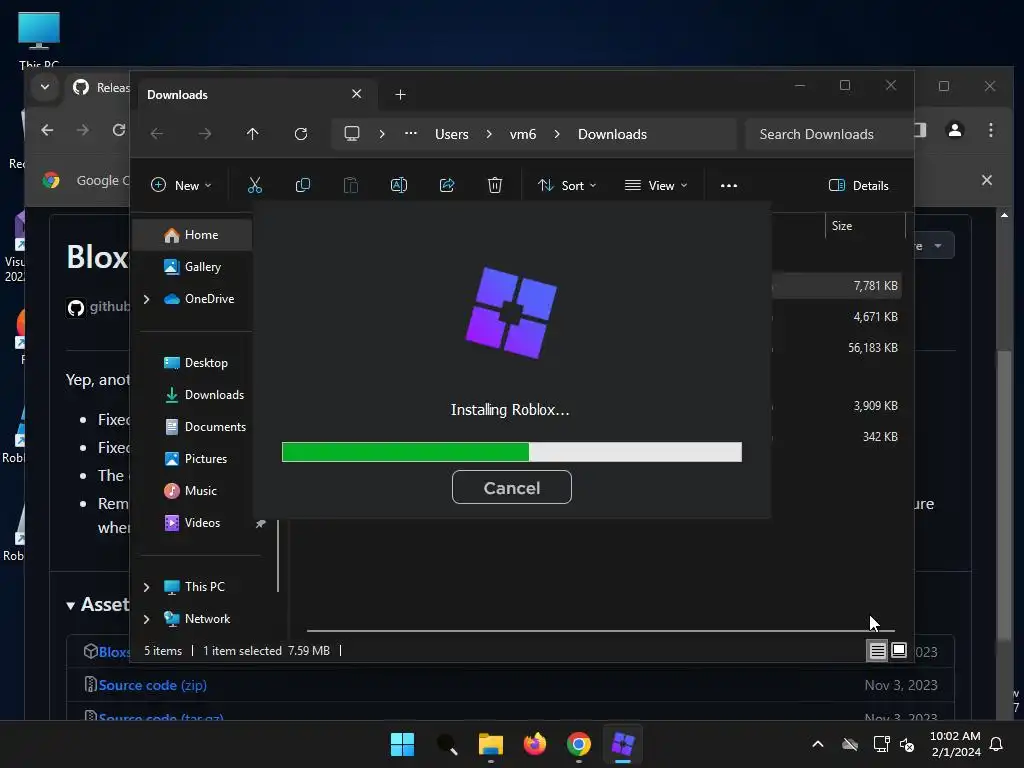Select Users in the address breadcrumb

tap(452, 134)
